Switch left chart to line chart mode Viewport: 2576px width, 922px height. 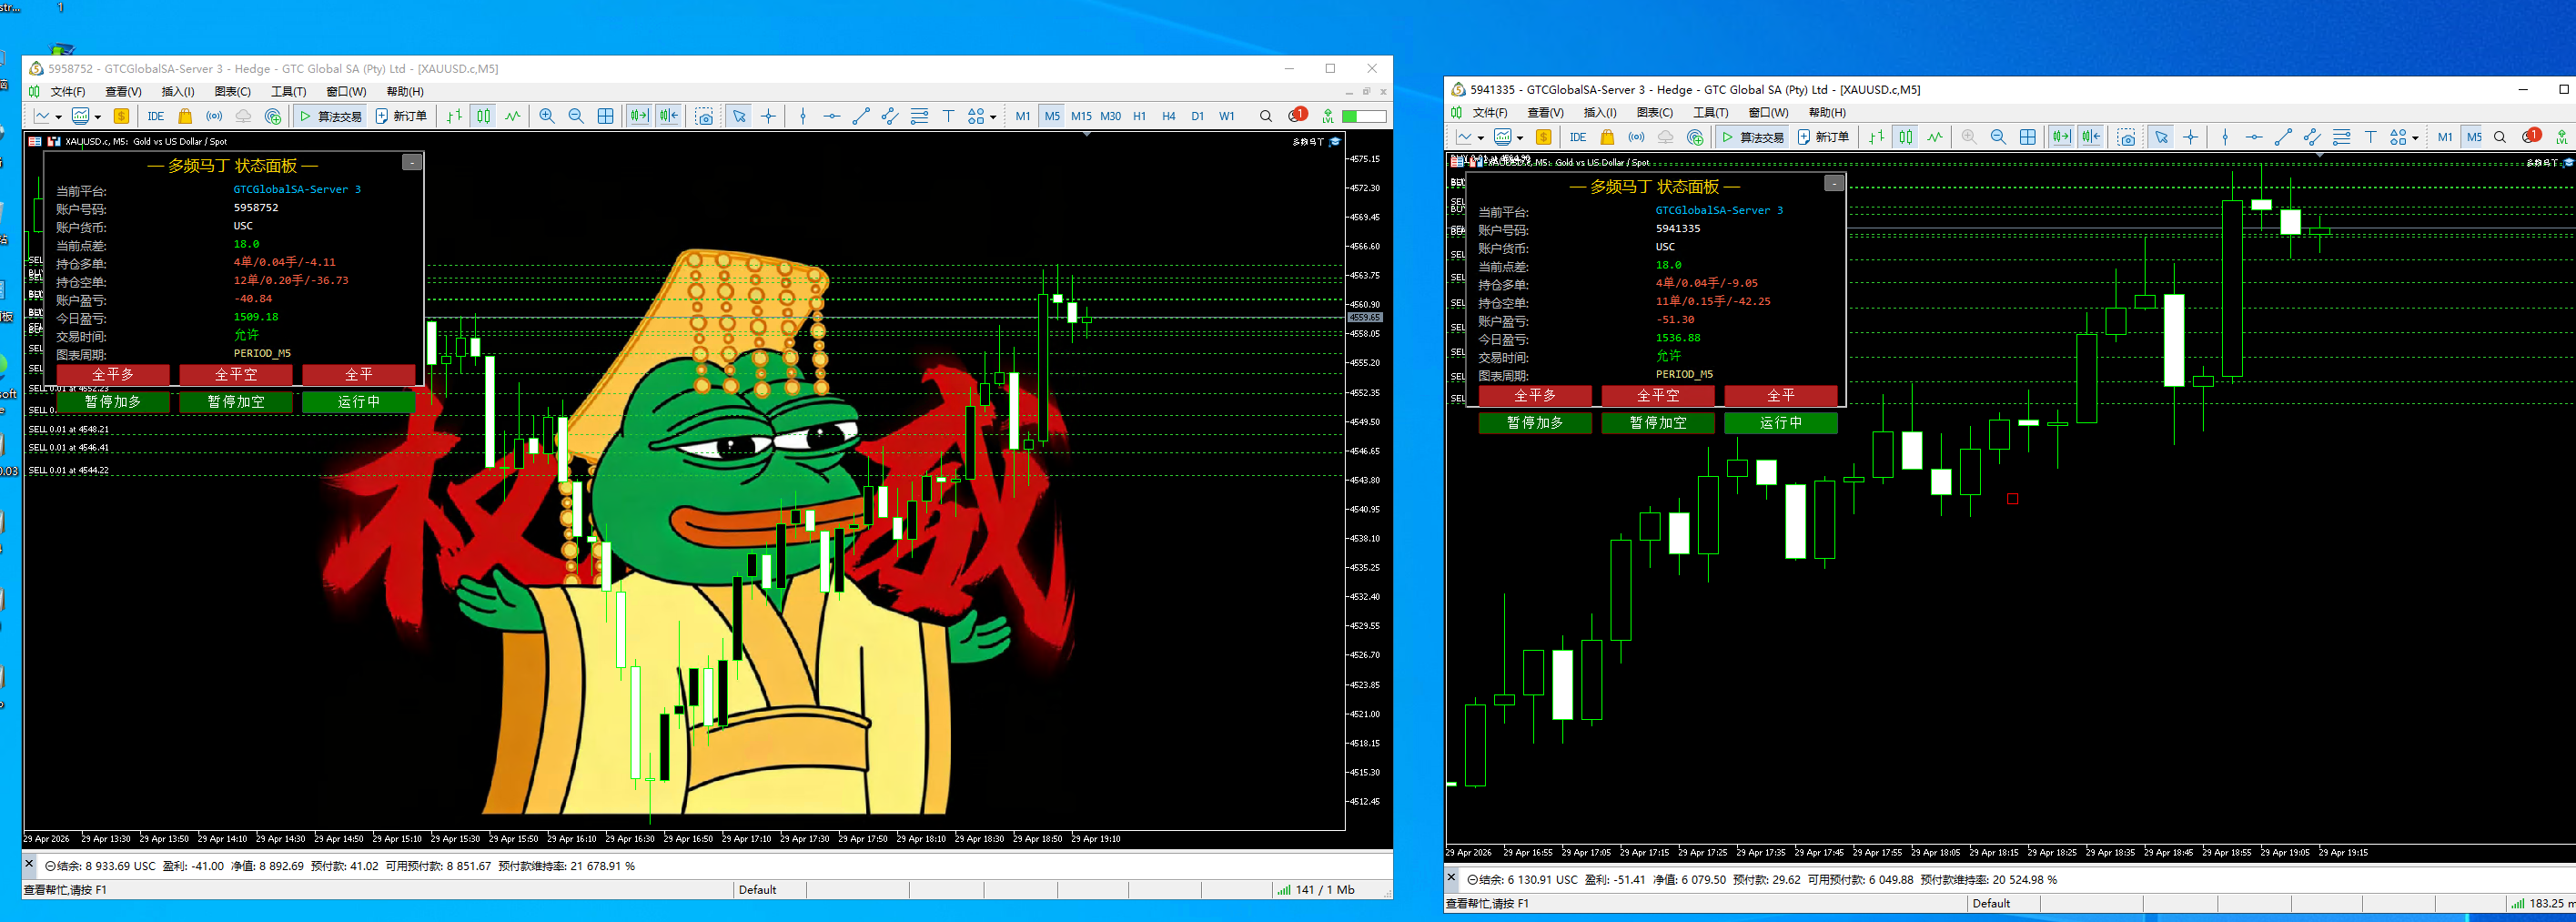513,116
